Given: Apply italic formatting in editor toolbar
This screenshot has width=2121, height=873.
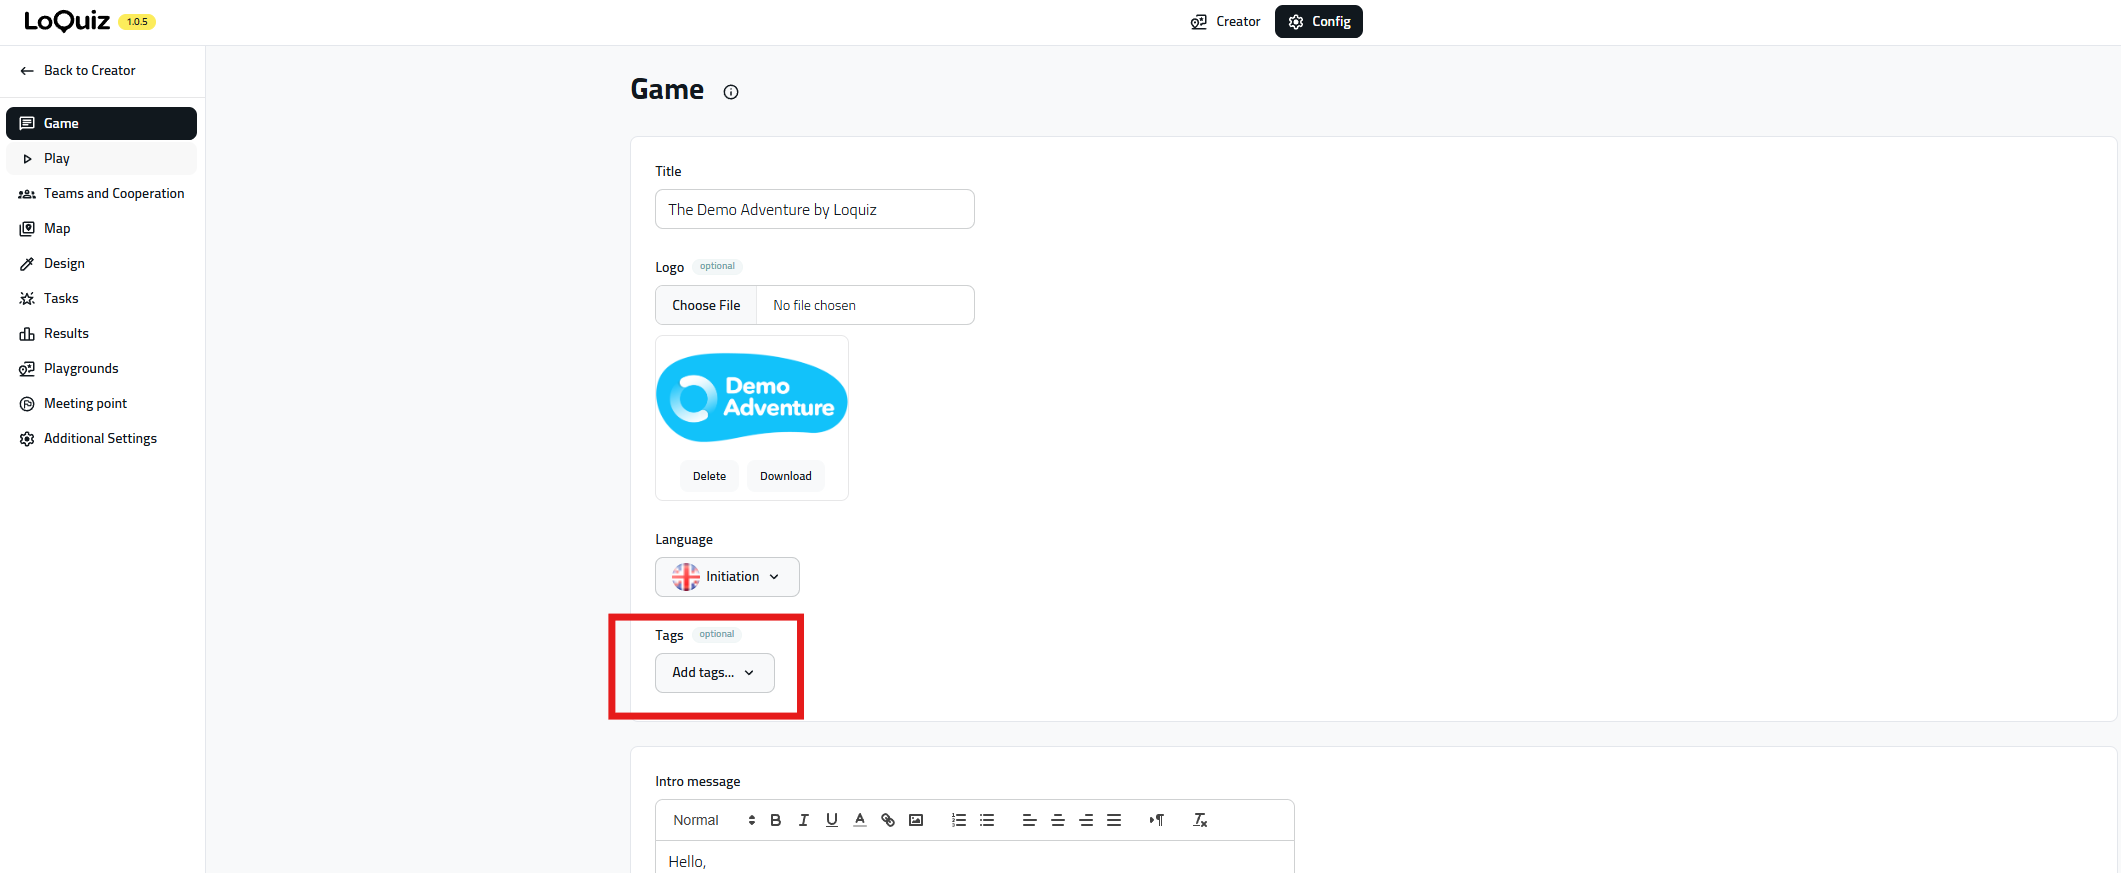Looking at the screenshot, I should (x=803, y=820).
